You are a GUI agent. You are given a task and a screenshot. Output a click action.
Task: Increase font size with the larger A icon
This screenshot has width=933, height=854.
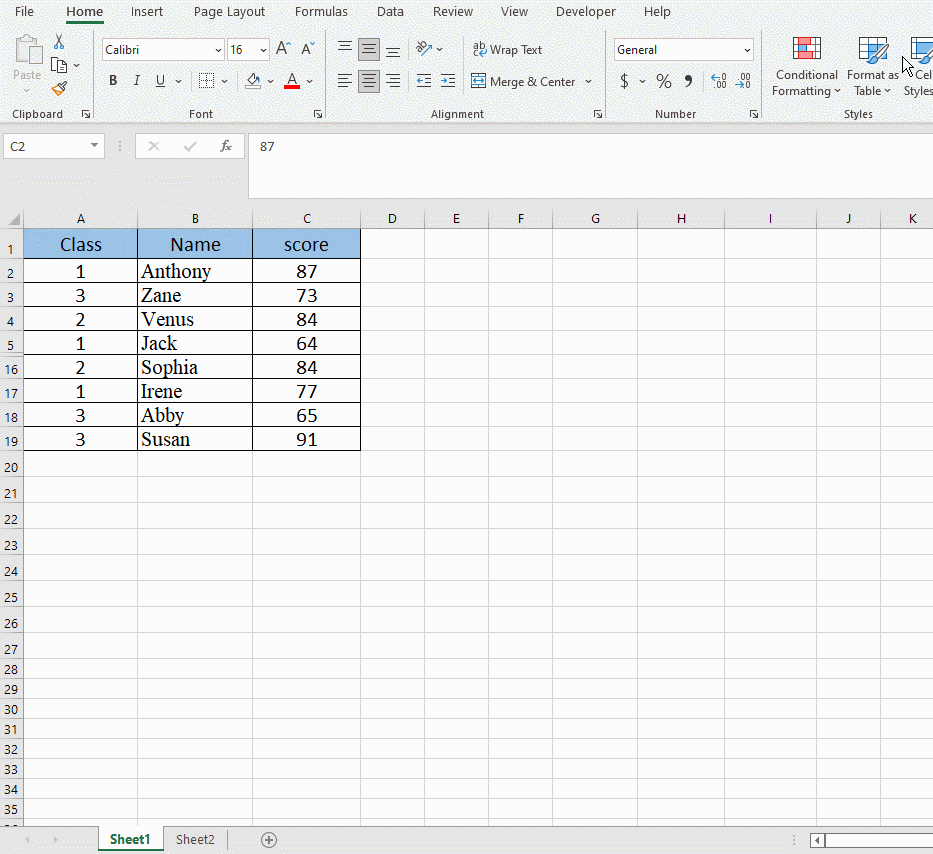click(283, 49)
